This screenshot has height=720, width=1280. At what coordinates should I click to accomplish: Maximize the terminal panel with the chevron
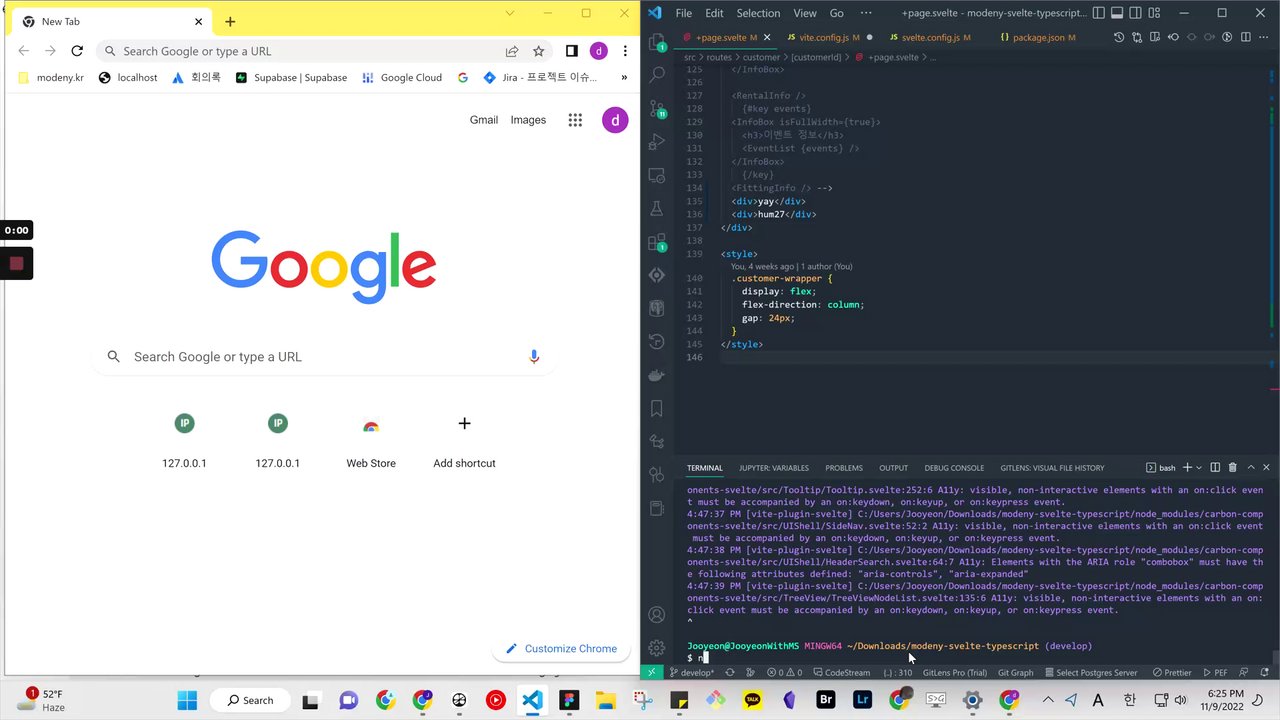point(1250,467)
